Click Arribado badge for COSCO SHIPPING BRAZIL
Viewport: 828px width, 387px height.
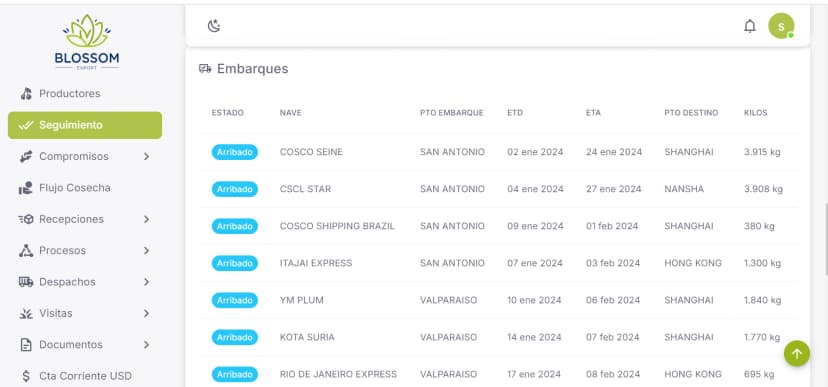pos(235,226)
